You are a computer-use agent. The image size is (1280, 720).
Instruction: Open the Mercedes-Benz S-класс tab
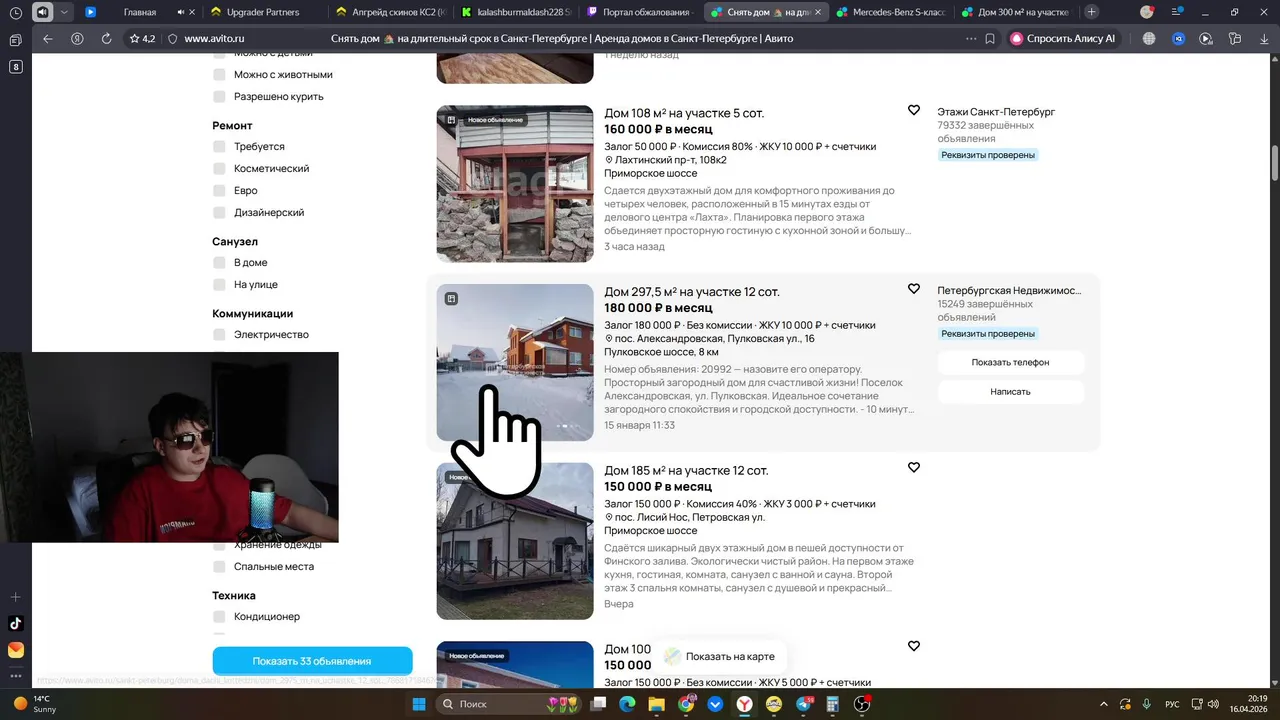click(891, 12)
